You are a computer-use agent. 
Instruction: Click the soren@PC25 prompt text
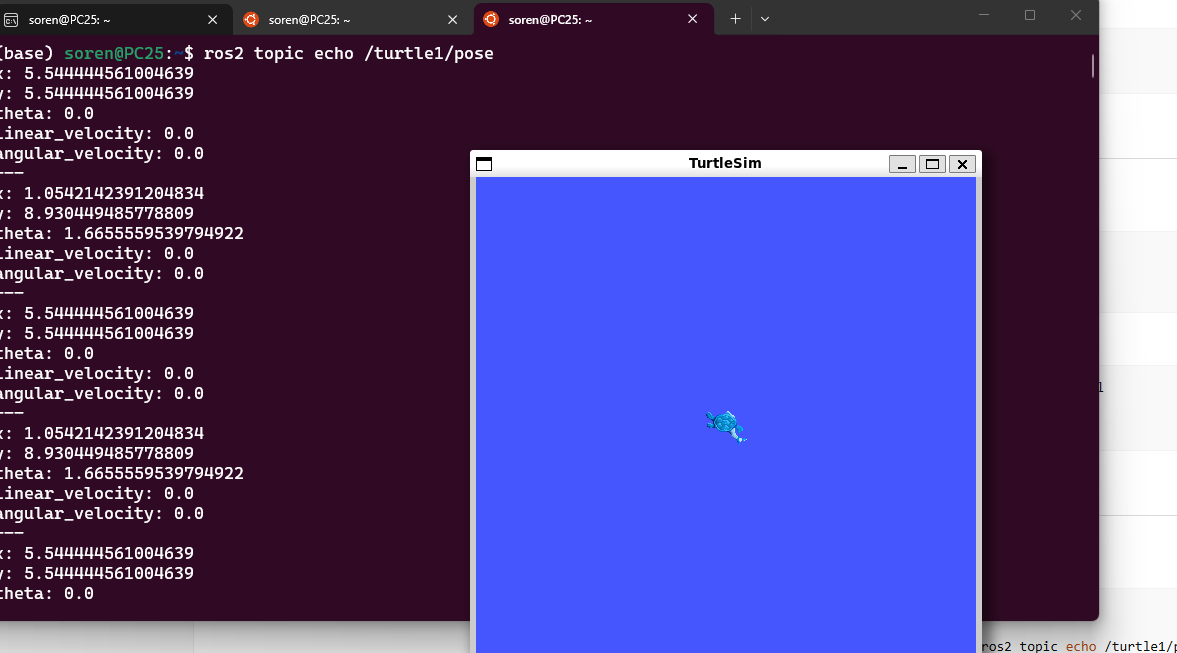pos(113,53)
